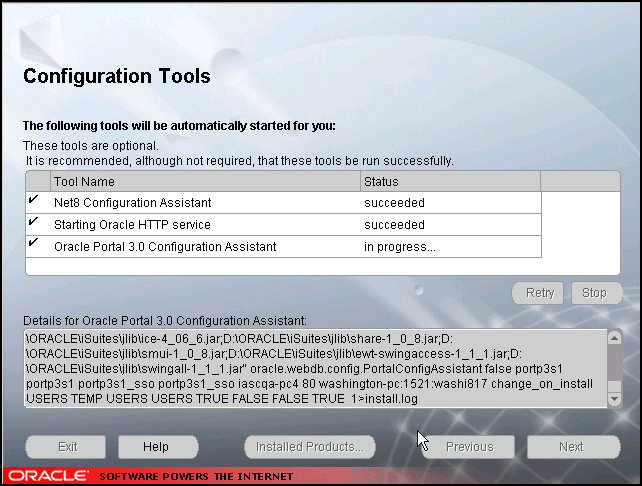Toggle checkmark for Oracle Portal 3.0 Configuration Assistant
Screen dimensions: 642x486
[x=34, y=242]
